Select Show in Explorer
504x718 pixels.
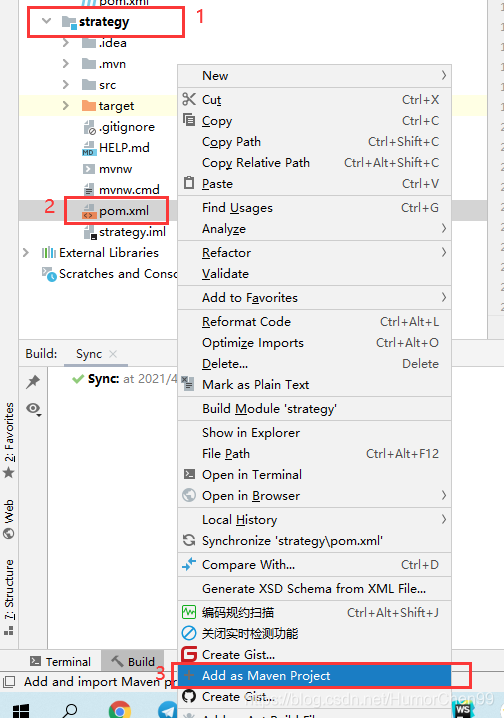[314, 432]
